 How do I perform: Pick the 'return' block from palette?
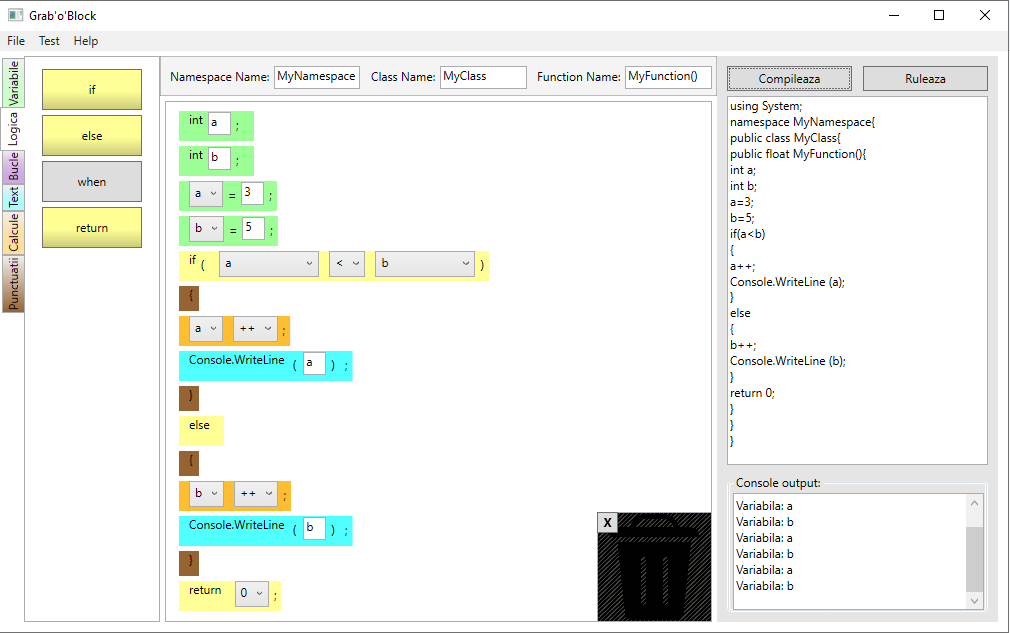(92, 228)
